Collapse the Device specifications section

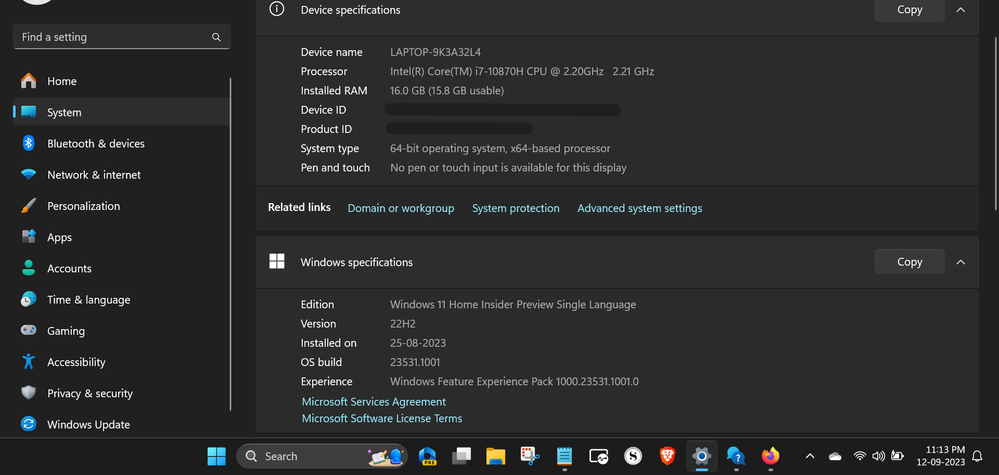961,10
